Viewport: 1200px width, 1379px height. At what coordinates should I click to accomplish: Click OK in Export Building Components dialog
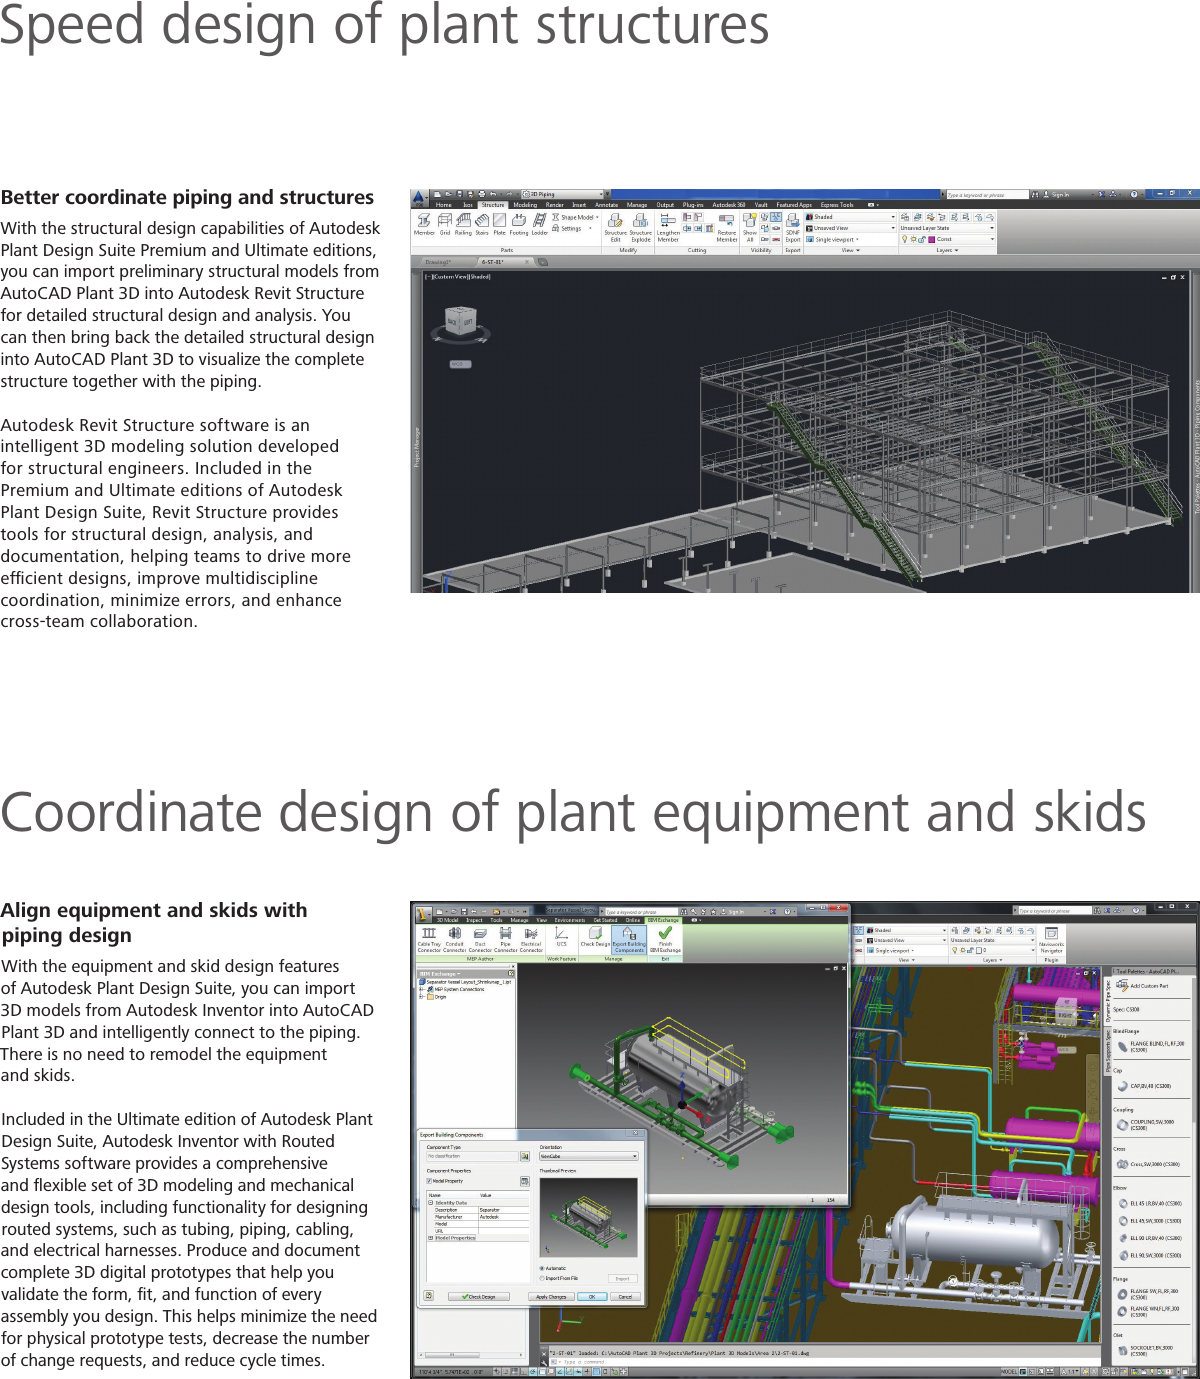tap(592, 1297)
